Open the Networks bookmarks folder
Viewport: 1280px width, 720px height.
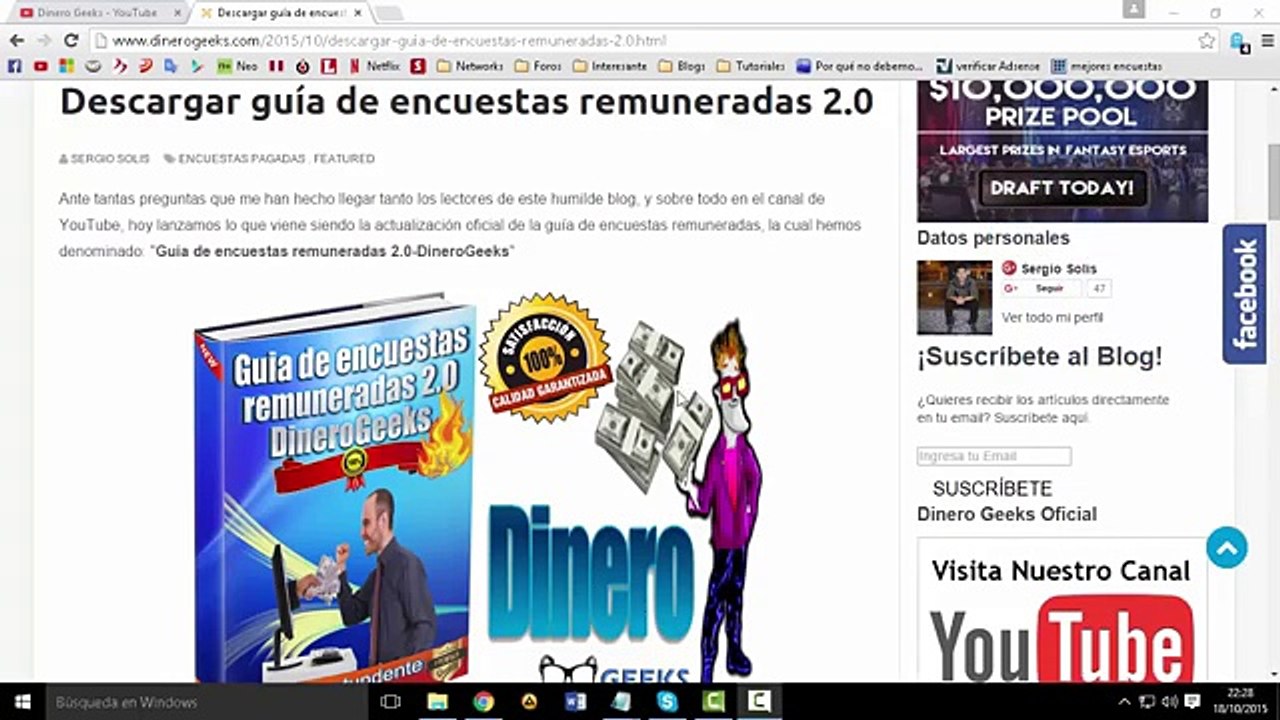point(469,66)
